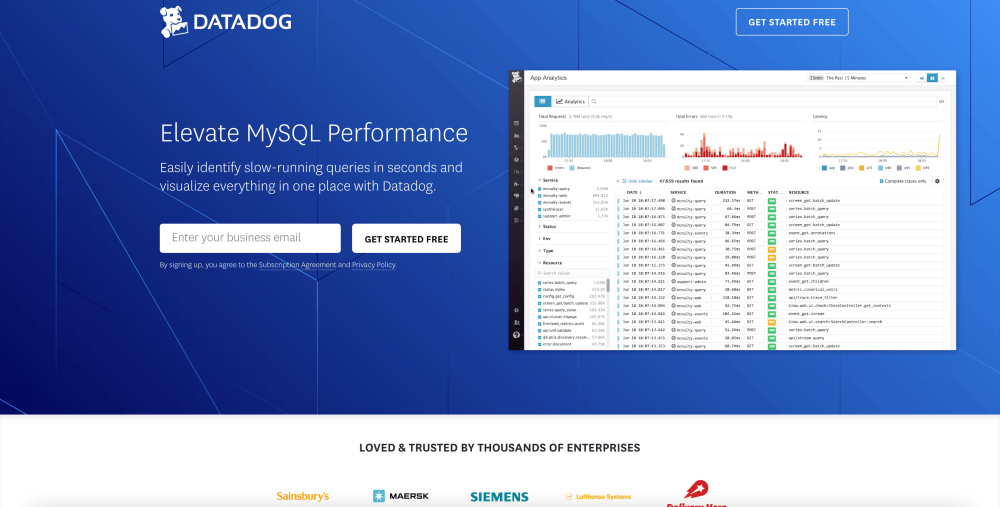Click the first app sidebar icon below the logo
The height and width of the screenshot is (507, 1000).
pos(516,123)
